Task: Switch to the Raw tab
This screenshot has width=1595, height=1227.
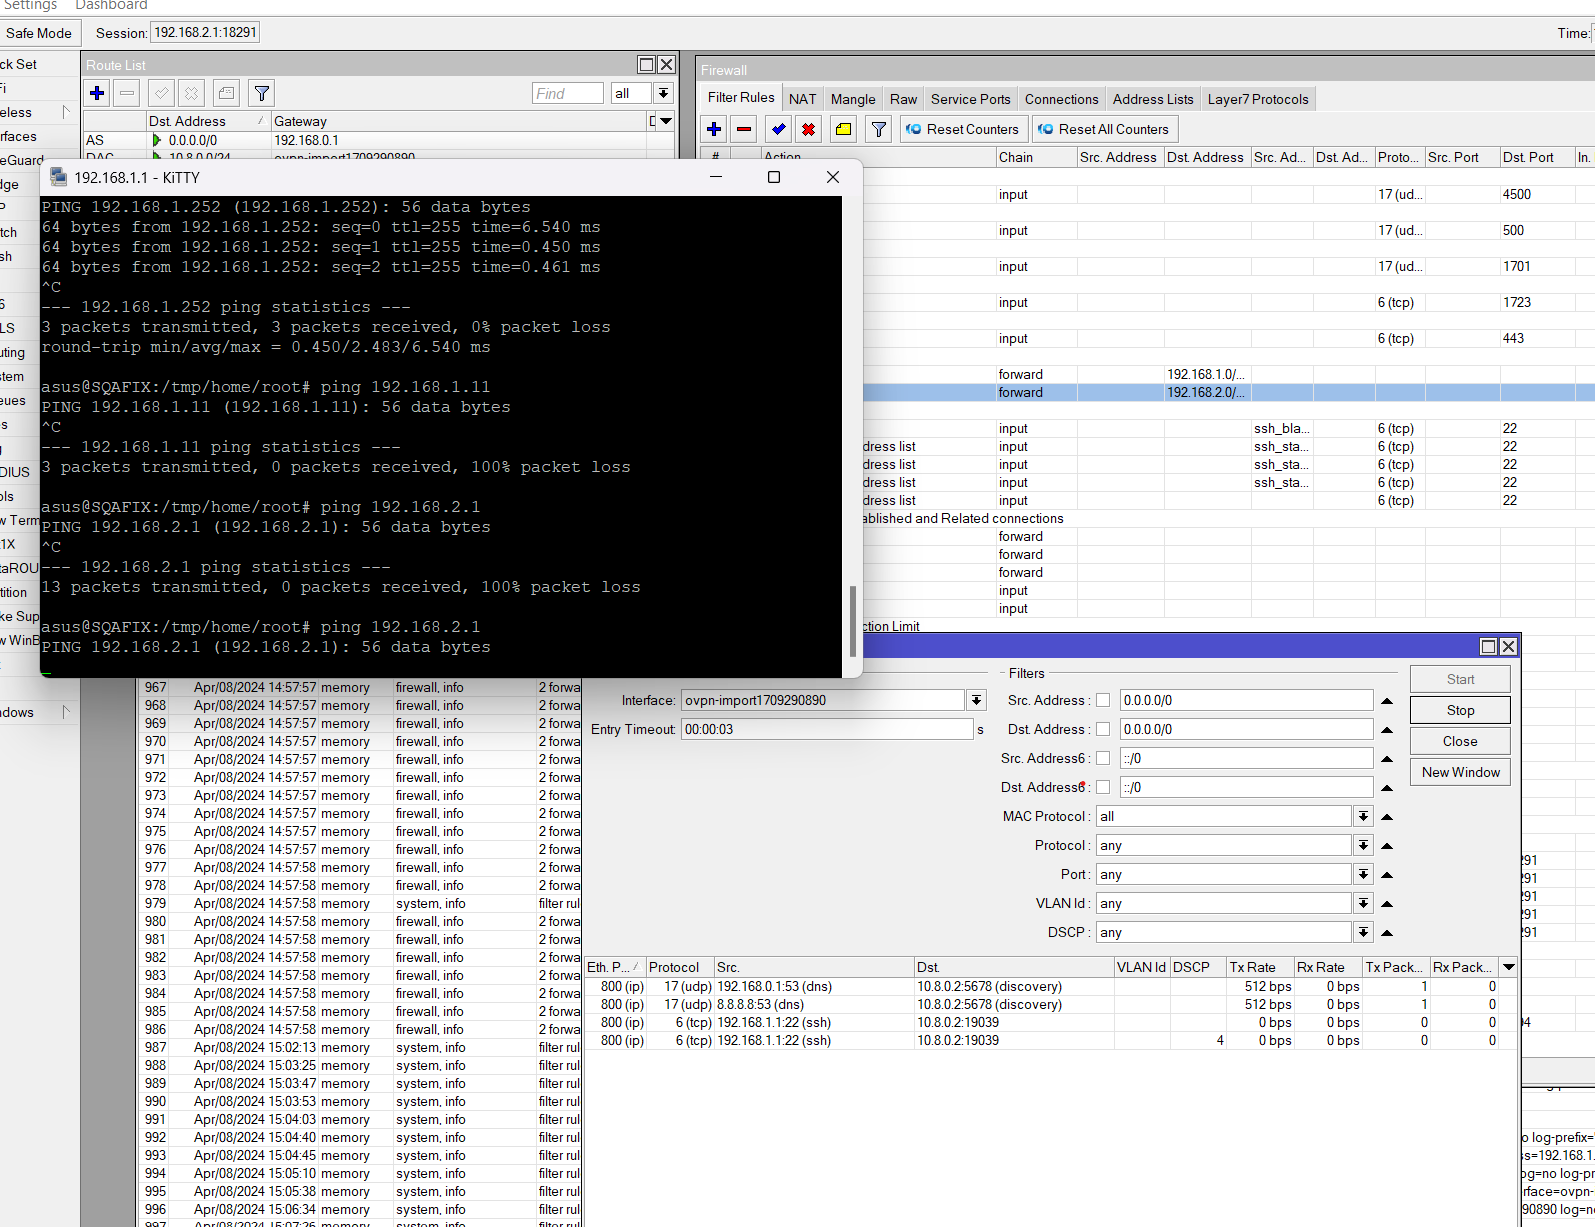Action: tap(903, 99)
